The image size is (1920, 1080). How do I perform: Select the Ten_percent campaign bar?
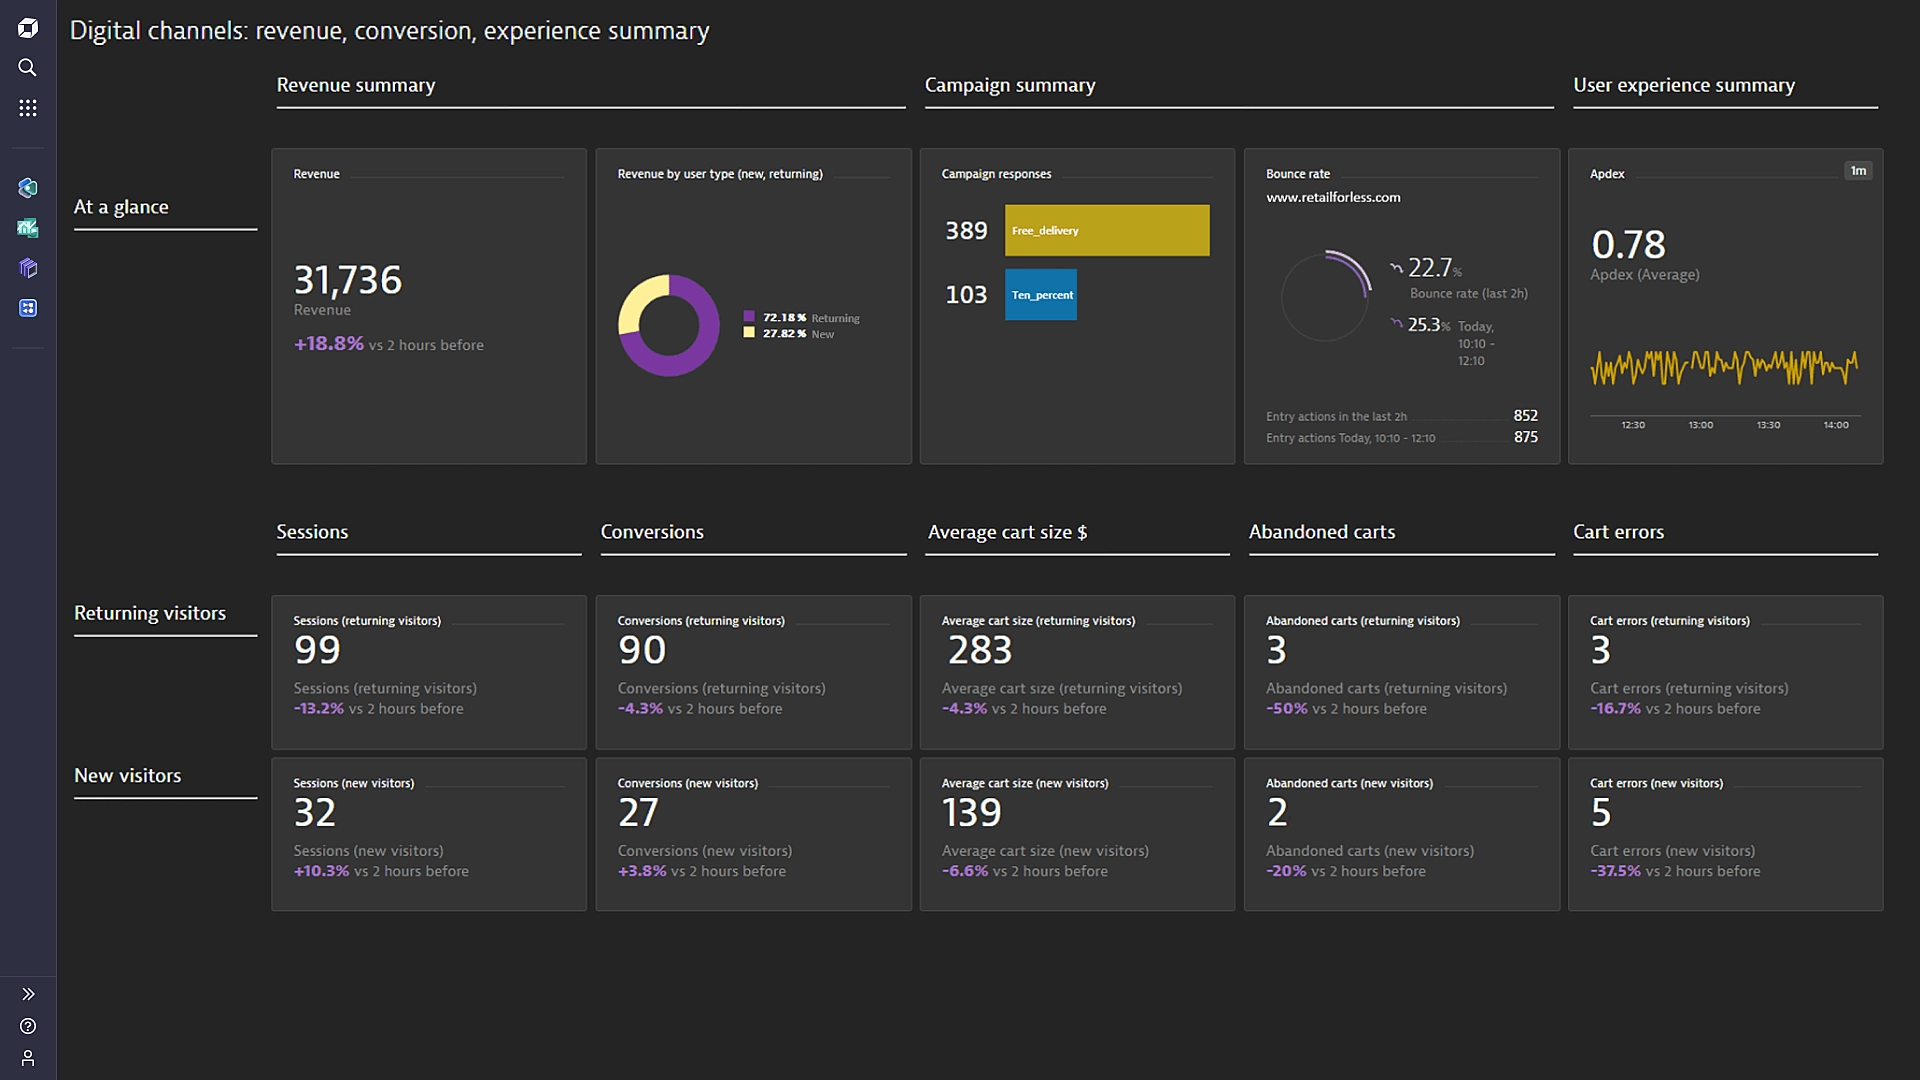click(1041, 295)
